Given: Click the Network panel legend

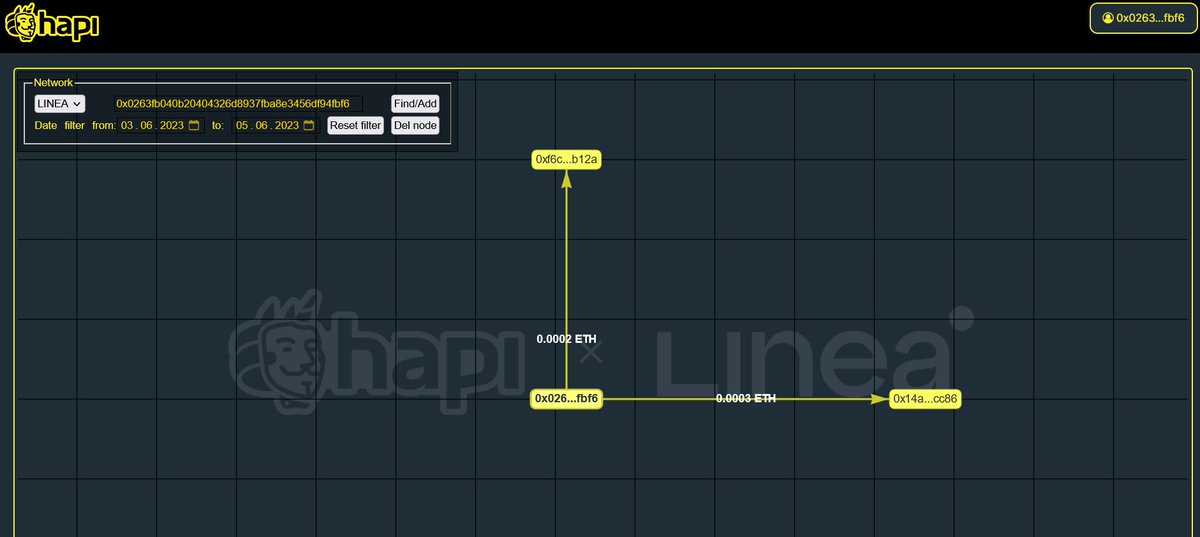Looking at the screenshot, I should [x=54, y=82].
